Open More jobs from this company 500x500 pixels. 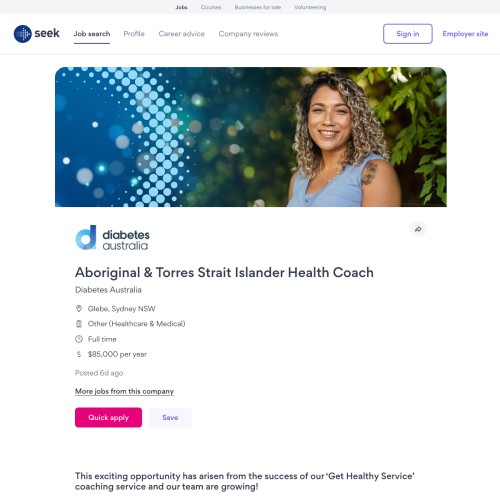click(124, 391)
